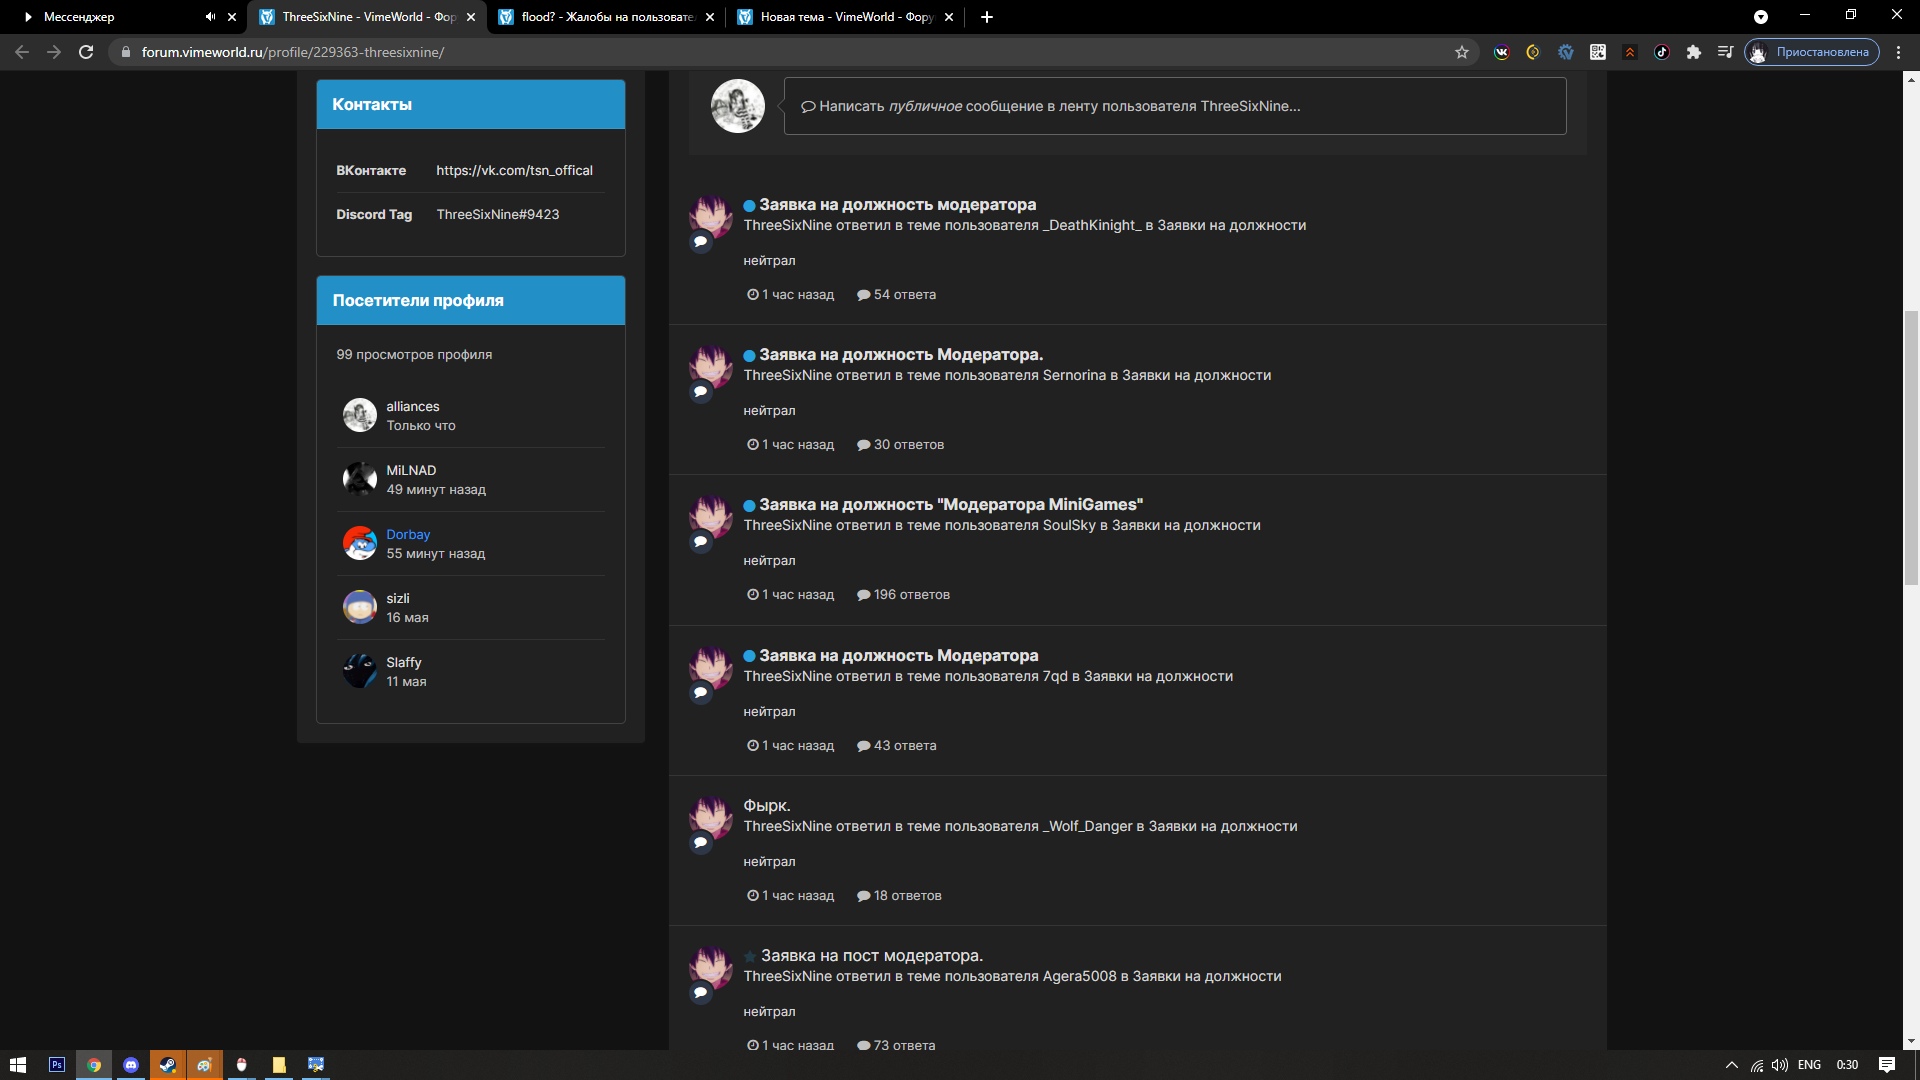
Task: Open the VK link tsn_offical
Action: pos(514,170)
